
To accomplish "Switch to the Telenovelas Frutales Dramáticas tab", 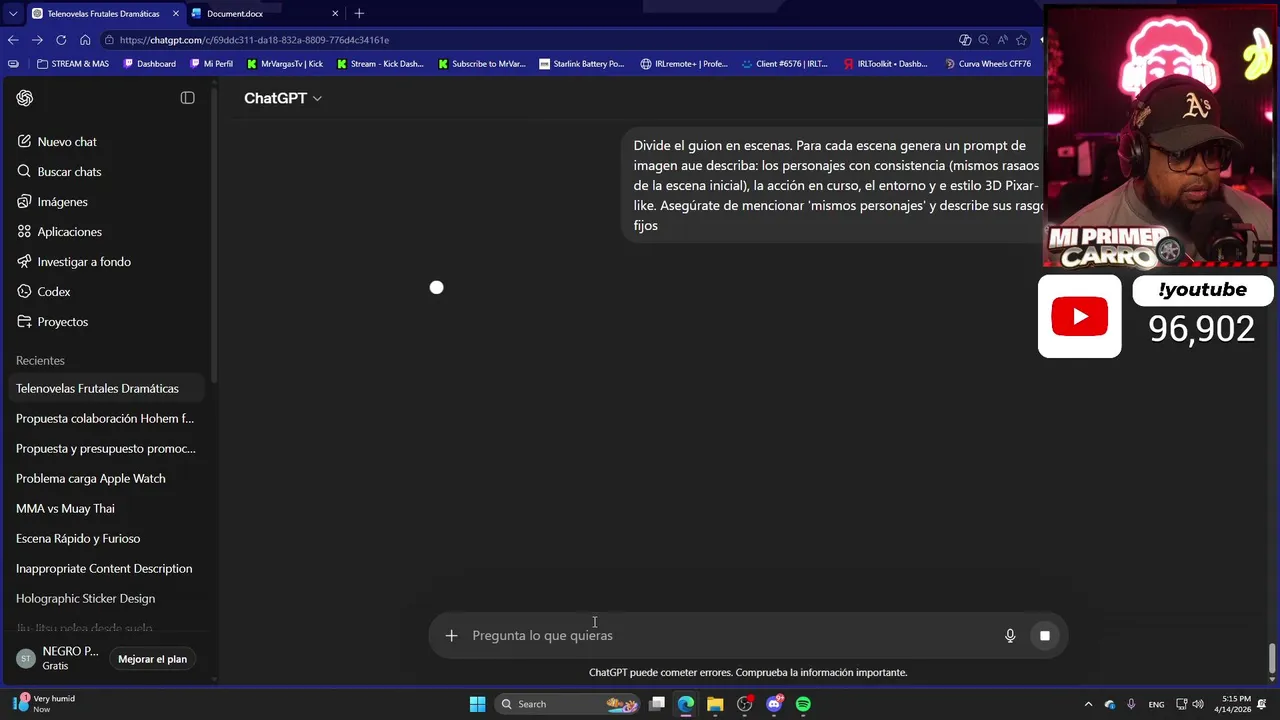I will [x=103, y=14].
